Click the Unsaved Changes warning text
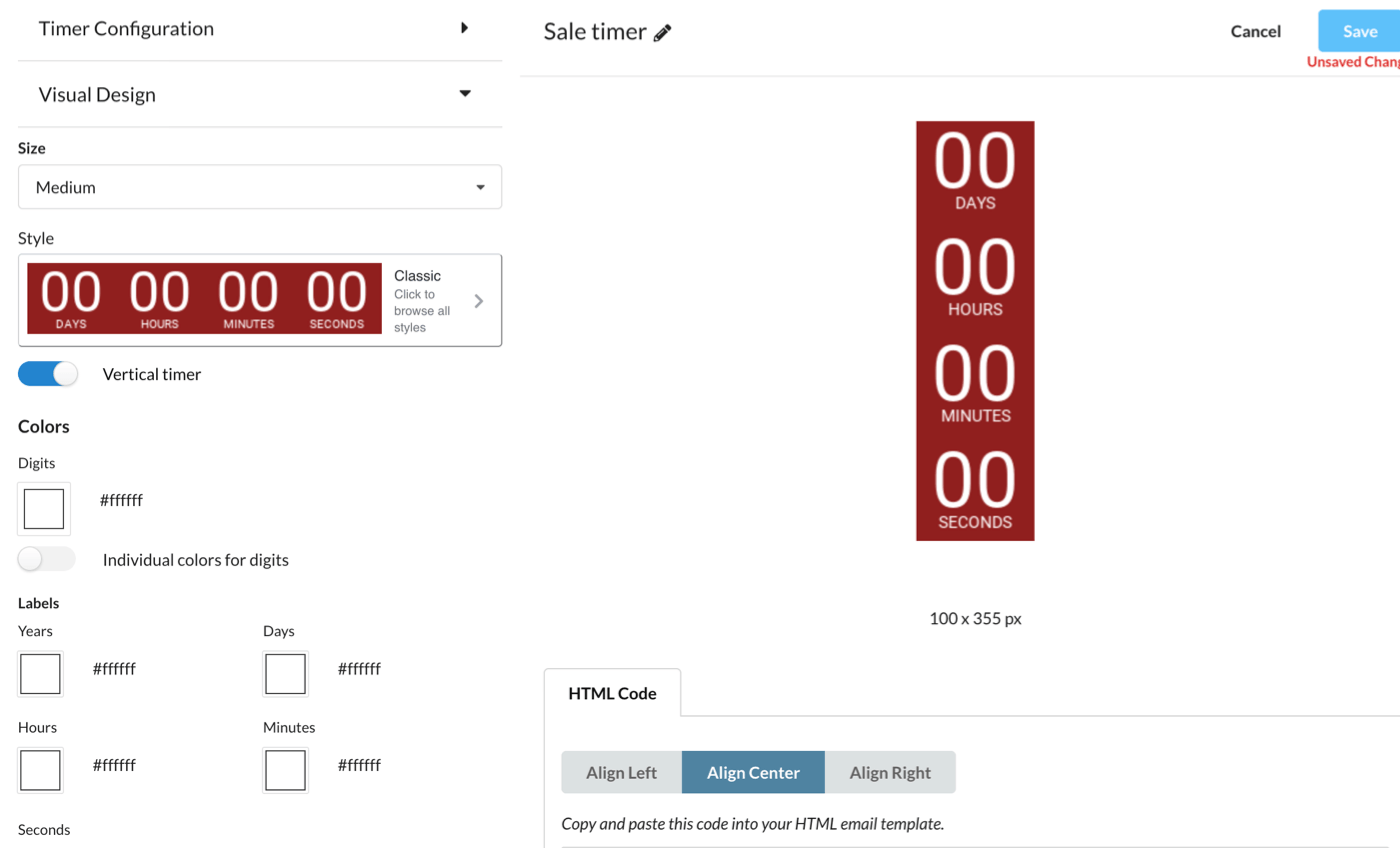The height and width of the screenshot is (848, 1400). click(1353, 62)
